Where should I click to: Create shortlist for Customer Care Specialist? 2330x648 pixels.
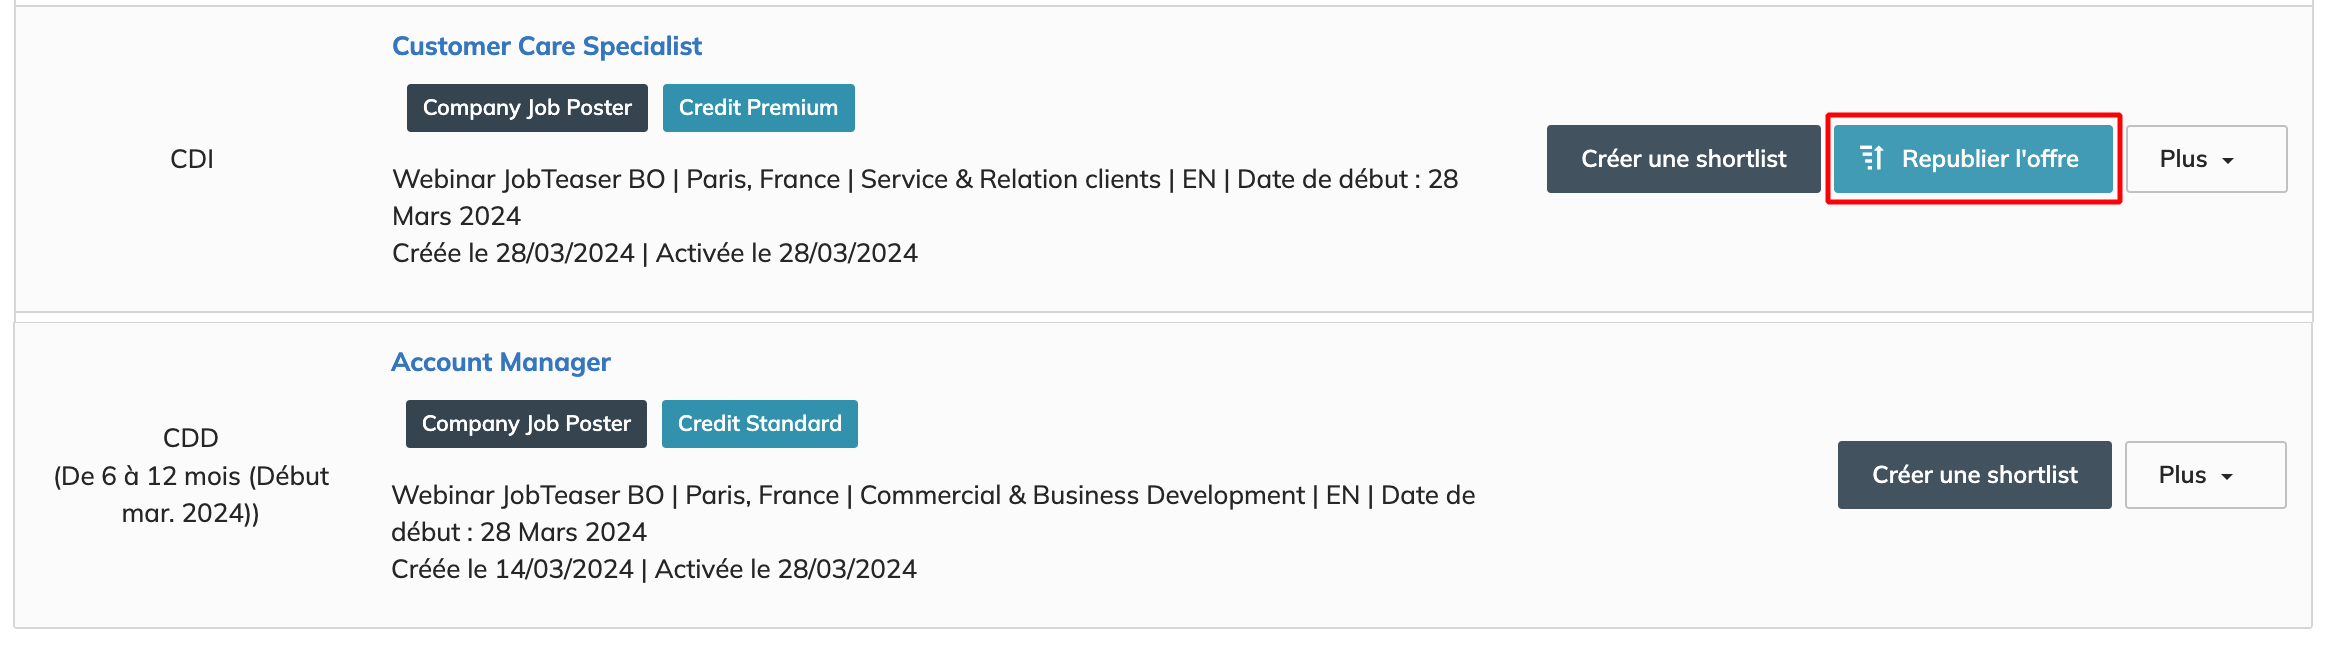tap(1683, 159)
